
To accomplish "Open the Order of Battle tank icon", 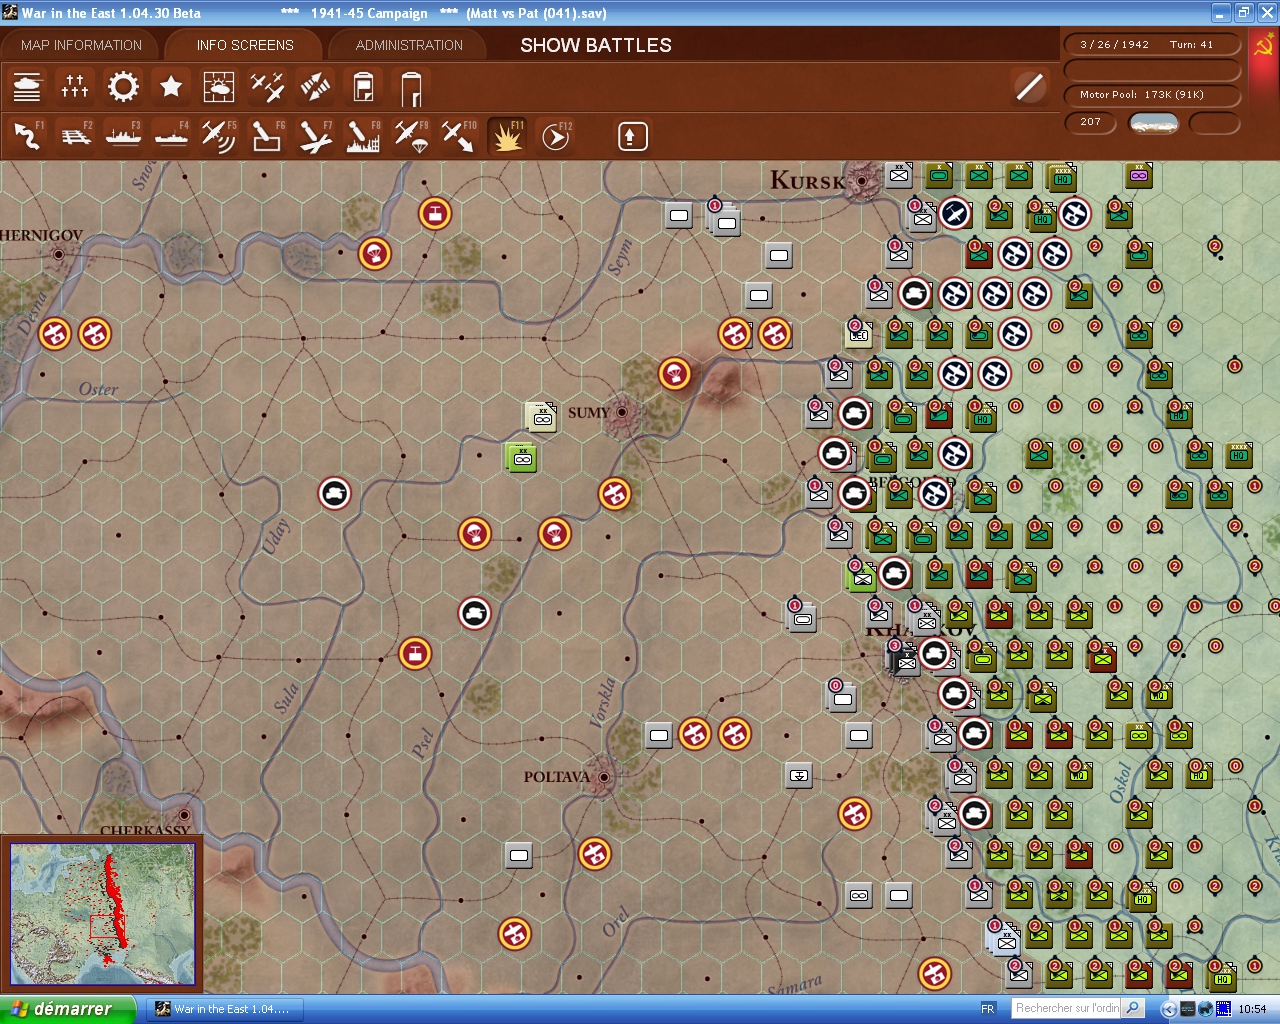I will (x=27, y=87).
